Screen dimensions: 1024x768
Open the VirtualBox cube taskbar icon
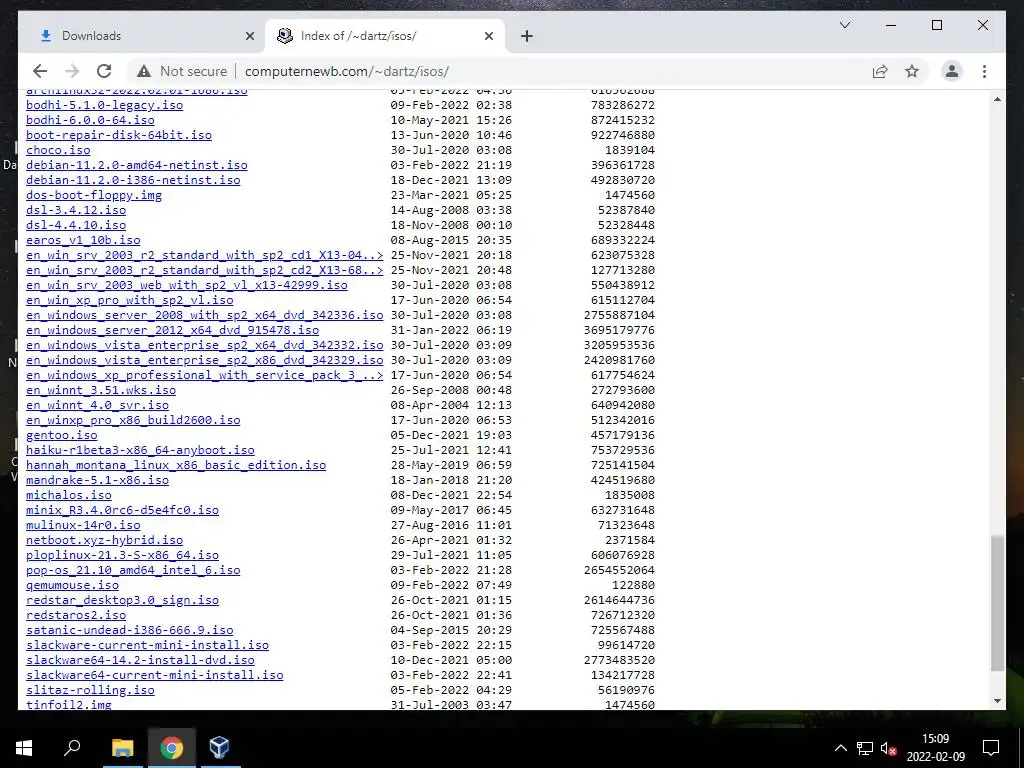pyautogui.click(x=219, y=748)
